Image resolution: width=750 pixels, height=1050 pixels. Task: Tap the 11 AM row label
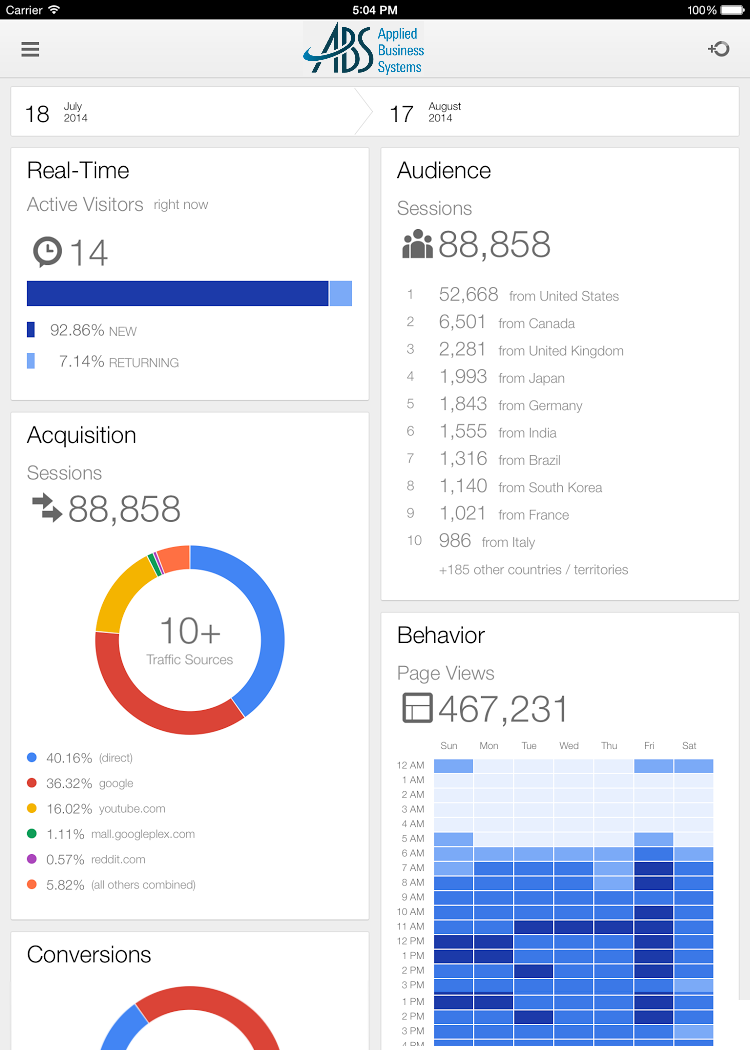click(410, 926)
